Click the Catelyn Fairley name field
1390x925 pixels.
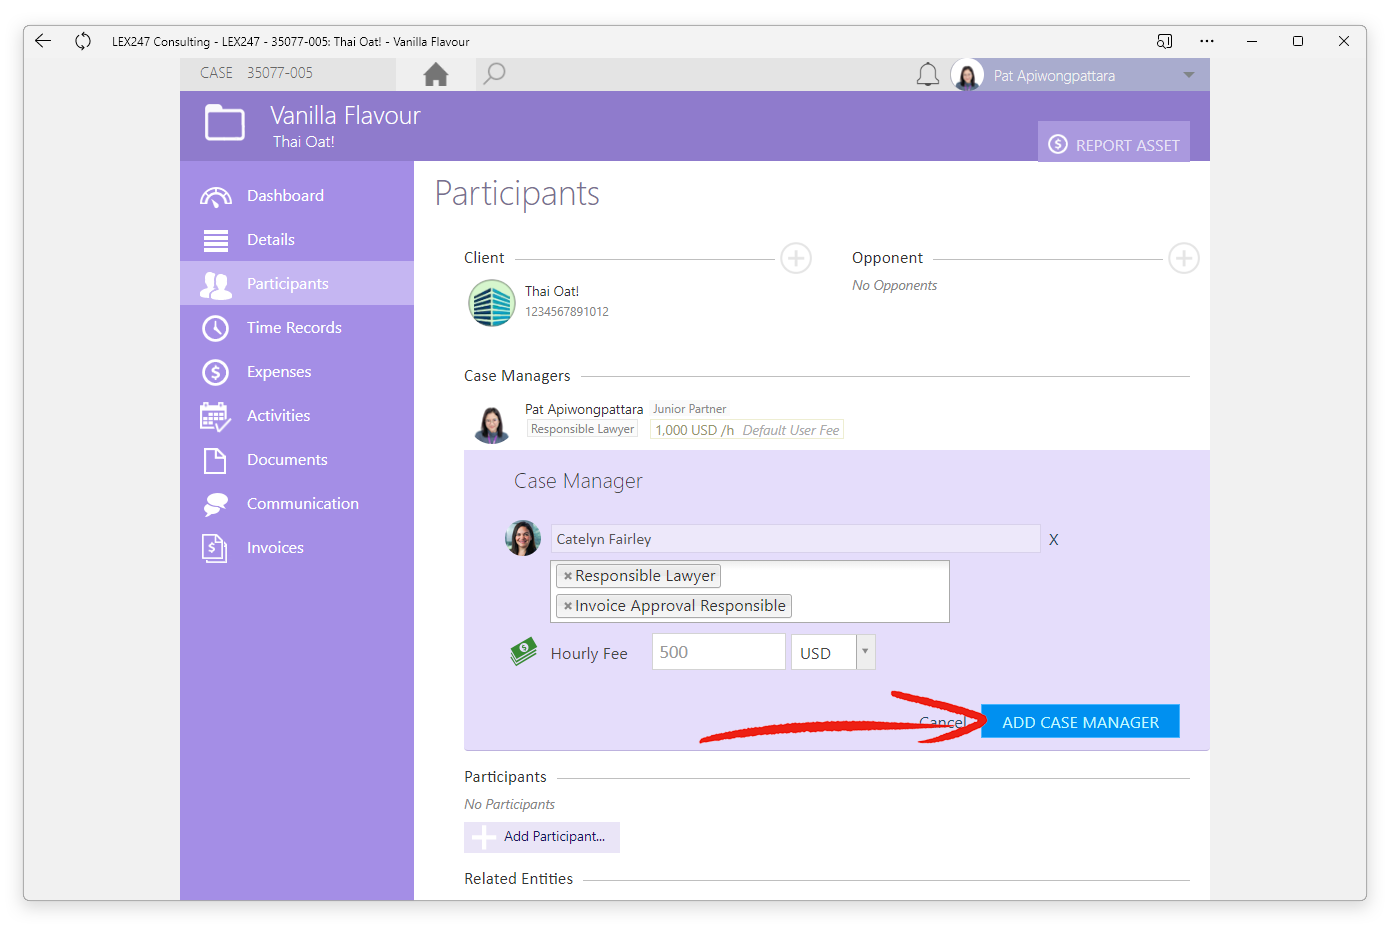click(x=795, y=539)
